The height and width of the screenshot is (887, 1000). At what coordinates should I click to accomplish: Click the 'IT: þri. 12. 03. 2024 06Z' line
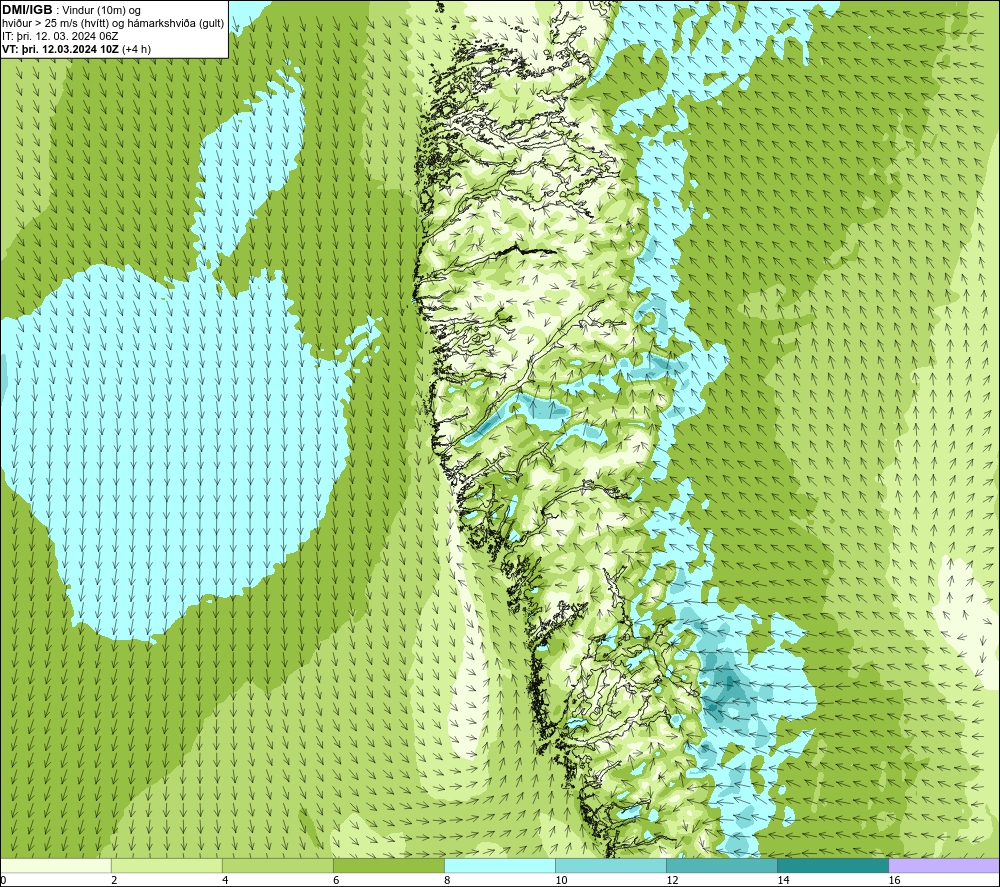[x=60, y=36]
